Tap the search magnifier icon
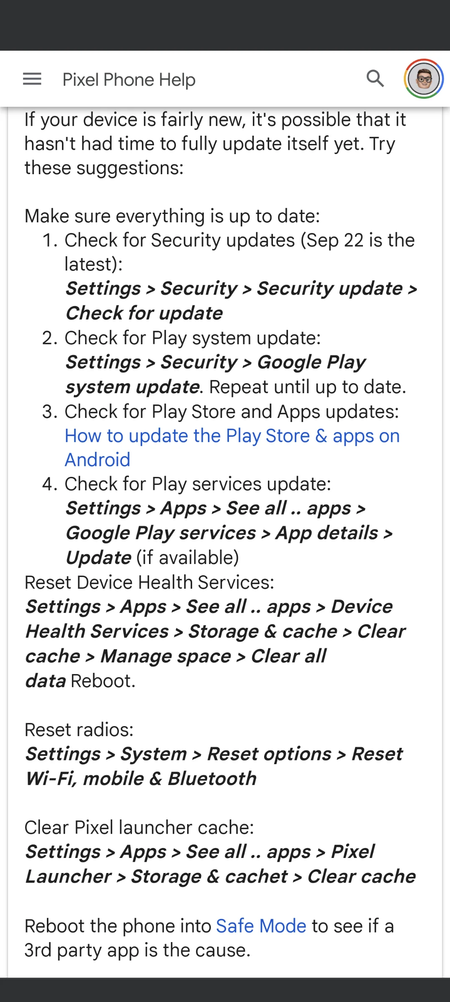450x1002 pixels. click(x=375, y=79)
